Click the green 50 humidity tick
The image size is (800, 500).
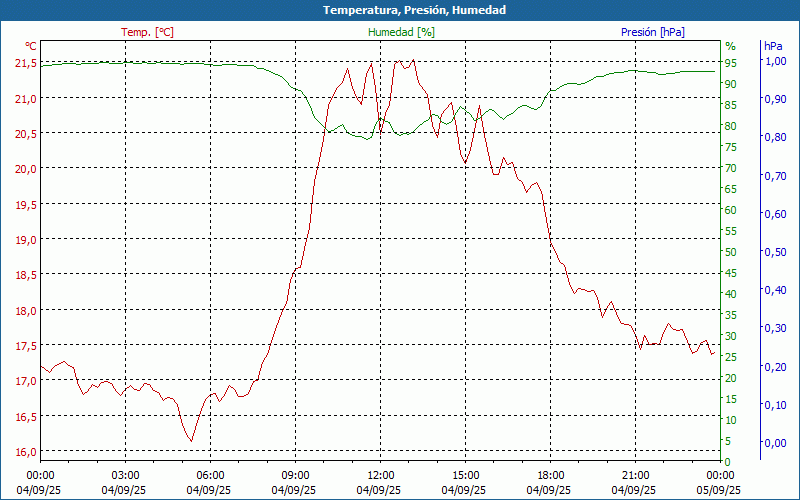[x=731, y=252]
